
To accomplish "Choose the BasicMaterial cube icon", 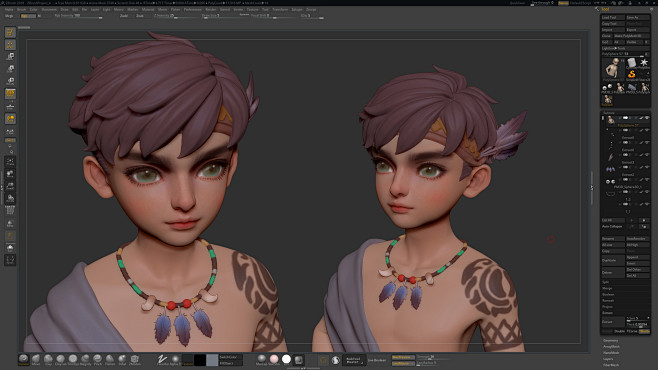I will point(298,359).
